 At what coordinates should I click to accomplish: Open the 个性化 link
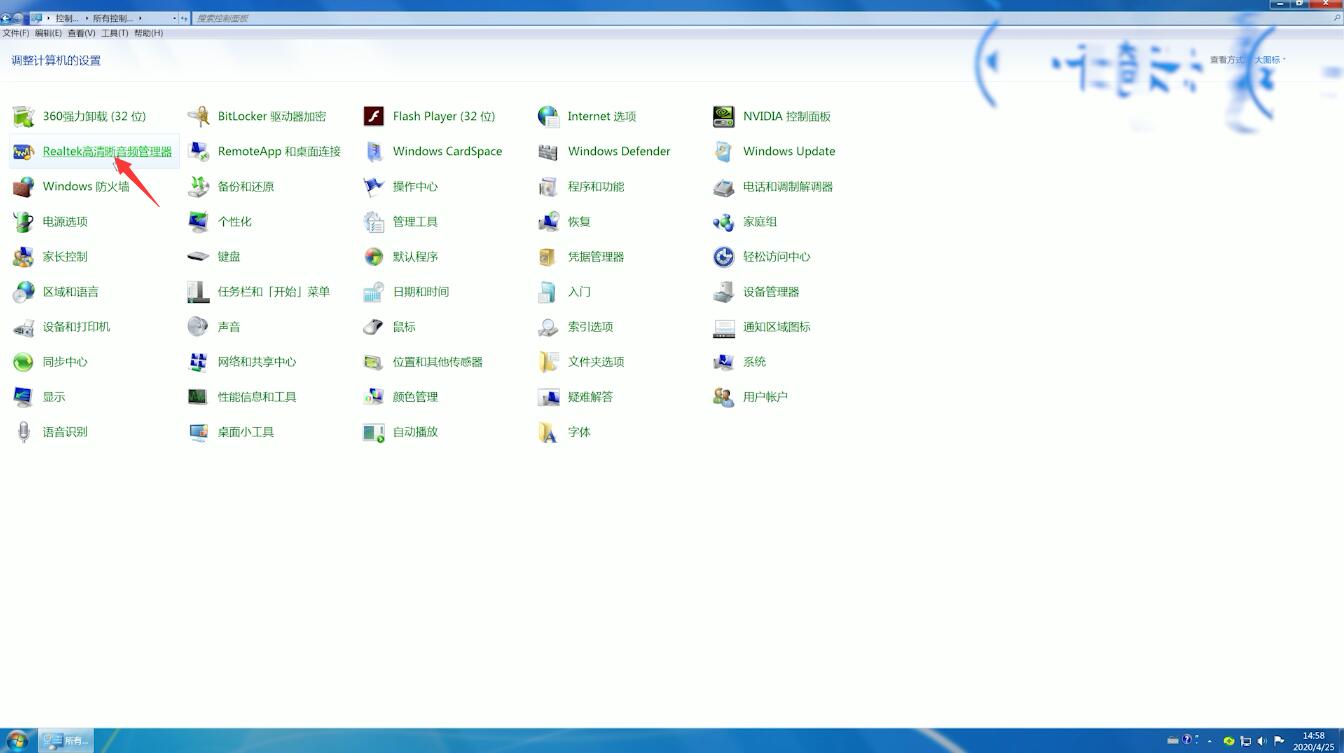click(235, 222)
